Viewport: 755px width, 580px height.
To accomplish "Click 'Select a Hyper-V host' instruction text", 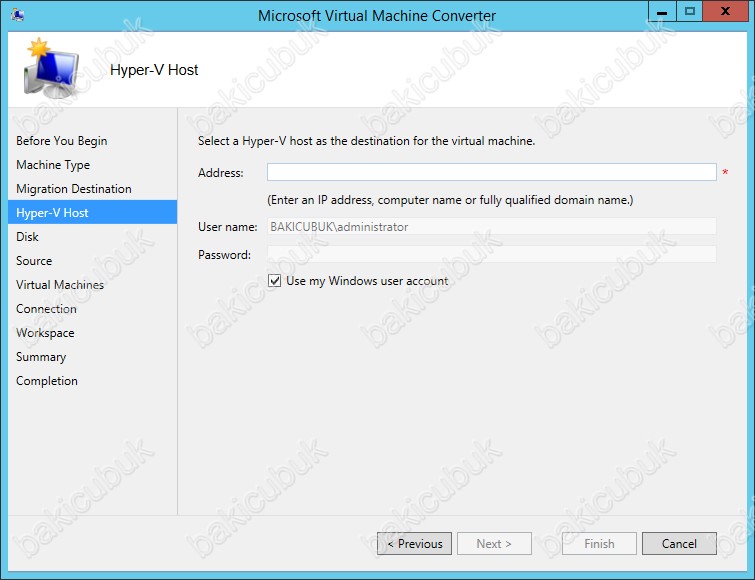I will (x=366, y=141).
